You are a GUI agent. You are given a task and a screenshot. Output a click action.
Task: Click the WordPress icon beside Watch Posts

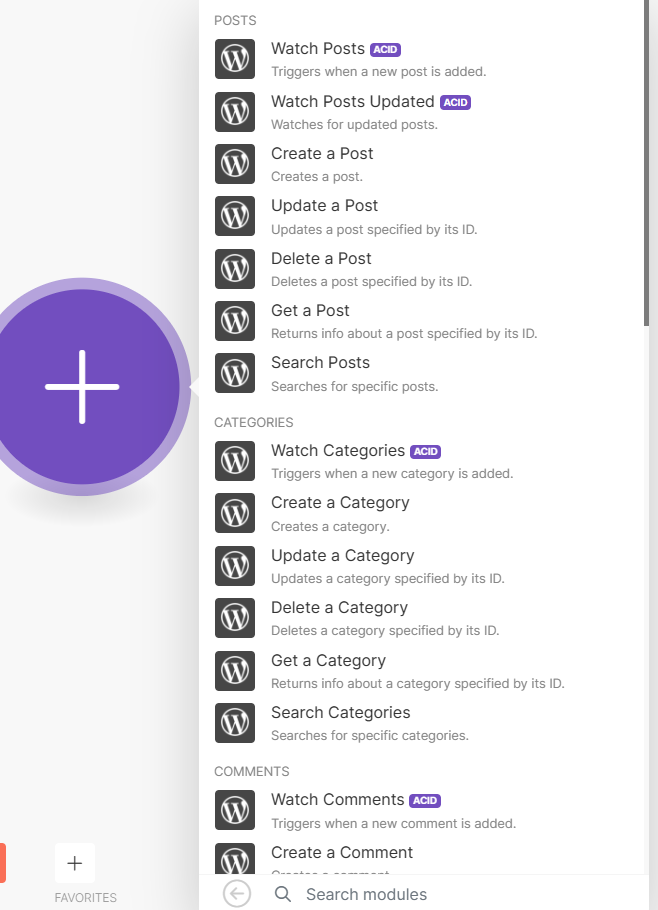click(235, 59)
